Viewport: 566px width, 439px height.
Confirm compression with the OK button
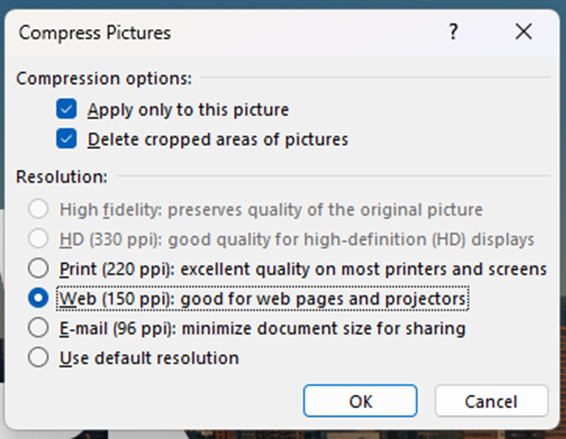(x=360, y=401)
